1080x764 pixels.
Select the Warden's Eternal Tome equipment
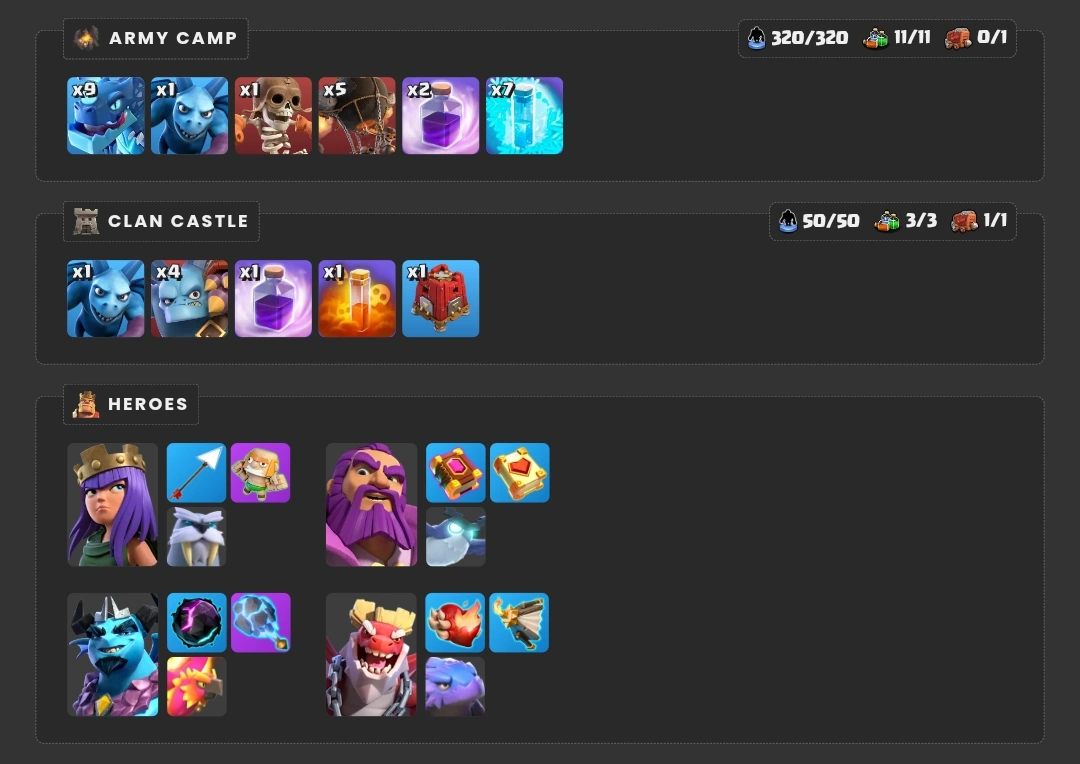point(455,473)
